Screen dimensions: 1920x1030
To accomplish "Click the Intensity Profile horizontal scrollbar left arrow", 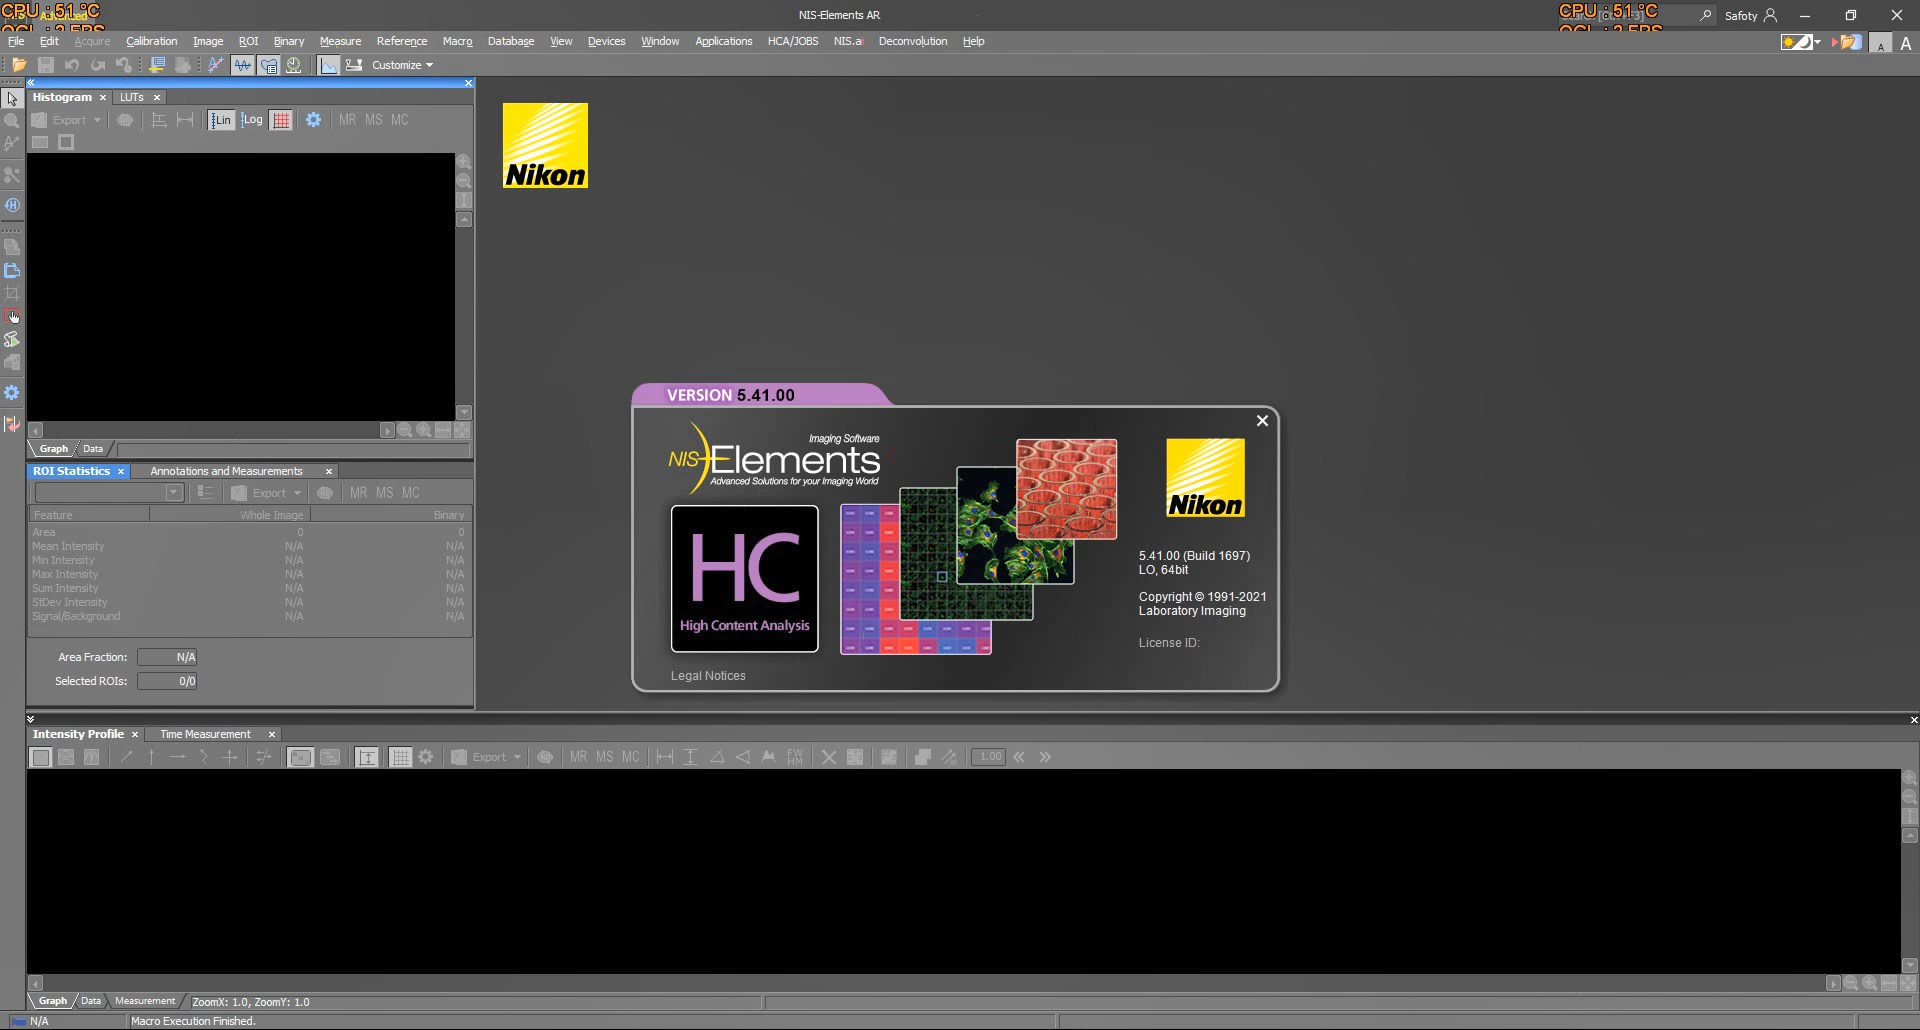I will pos(36,984).
